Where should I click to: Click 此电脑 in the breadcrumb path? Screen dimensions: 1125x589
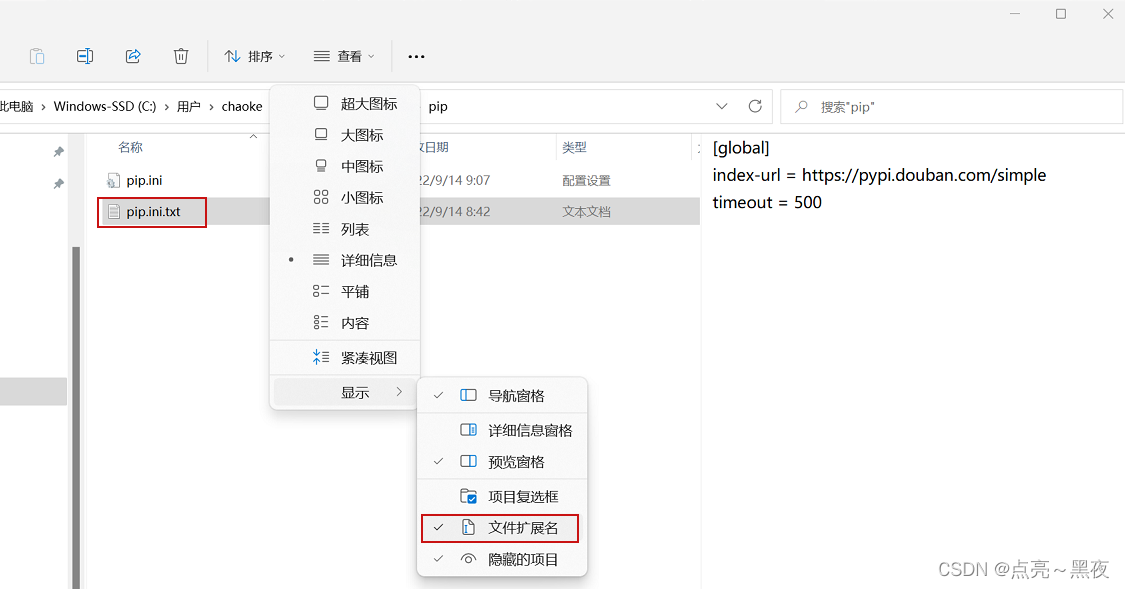tap(17, 106)
